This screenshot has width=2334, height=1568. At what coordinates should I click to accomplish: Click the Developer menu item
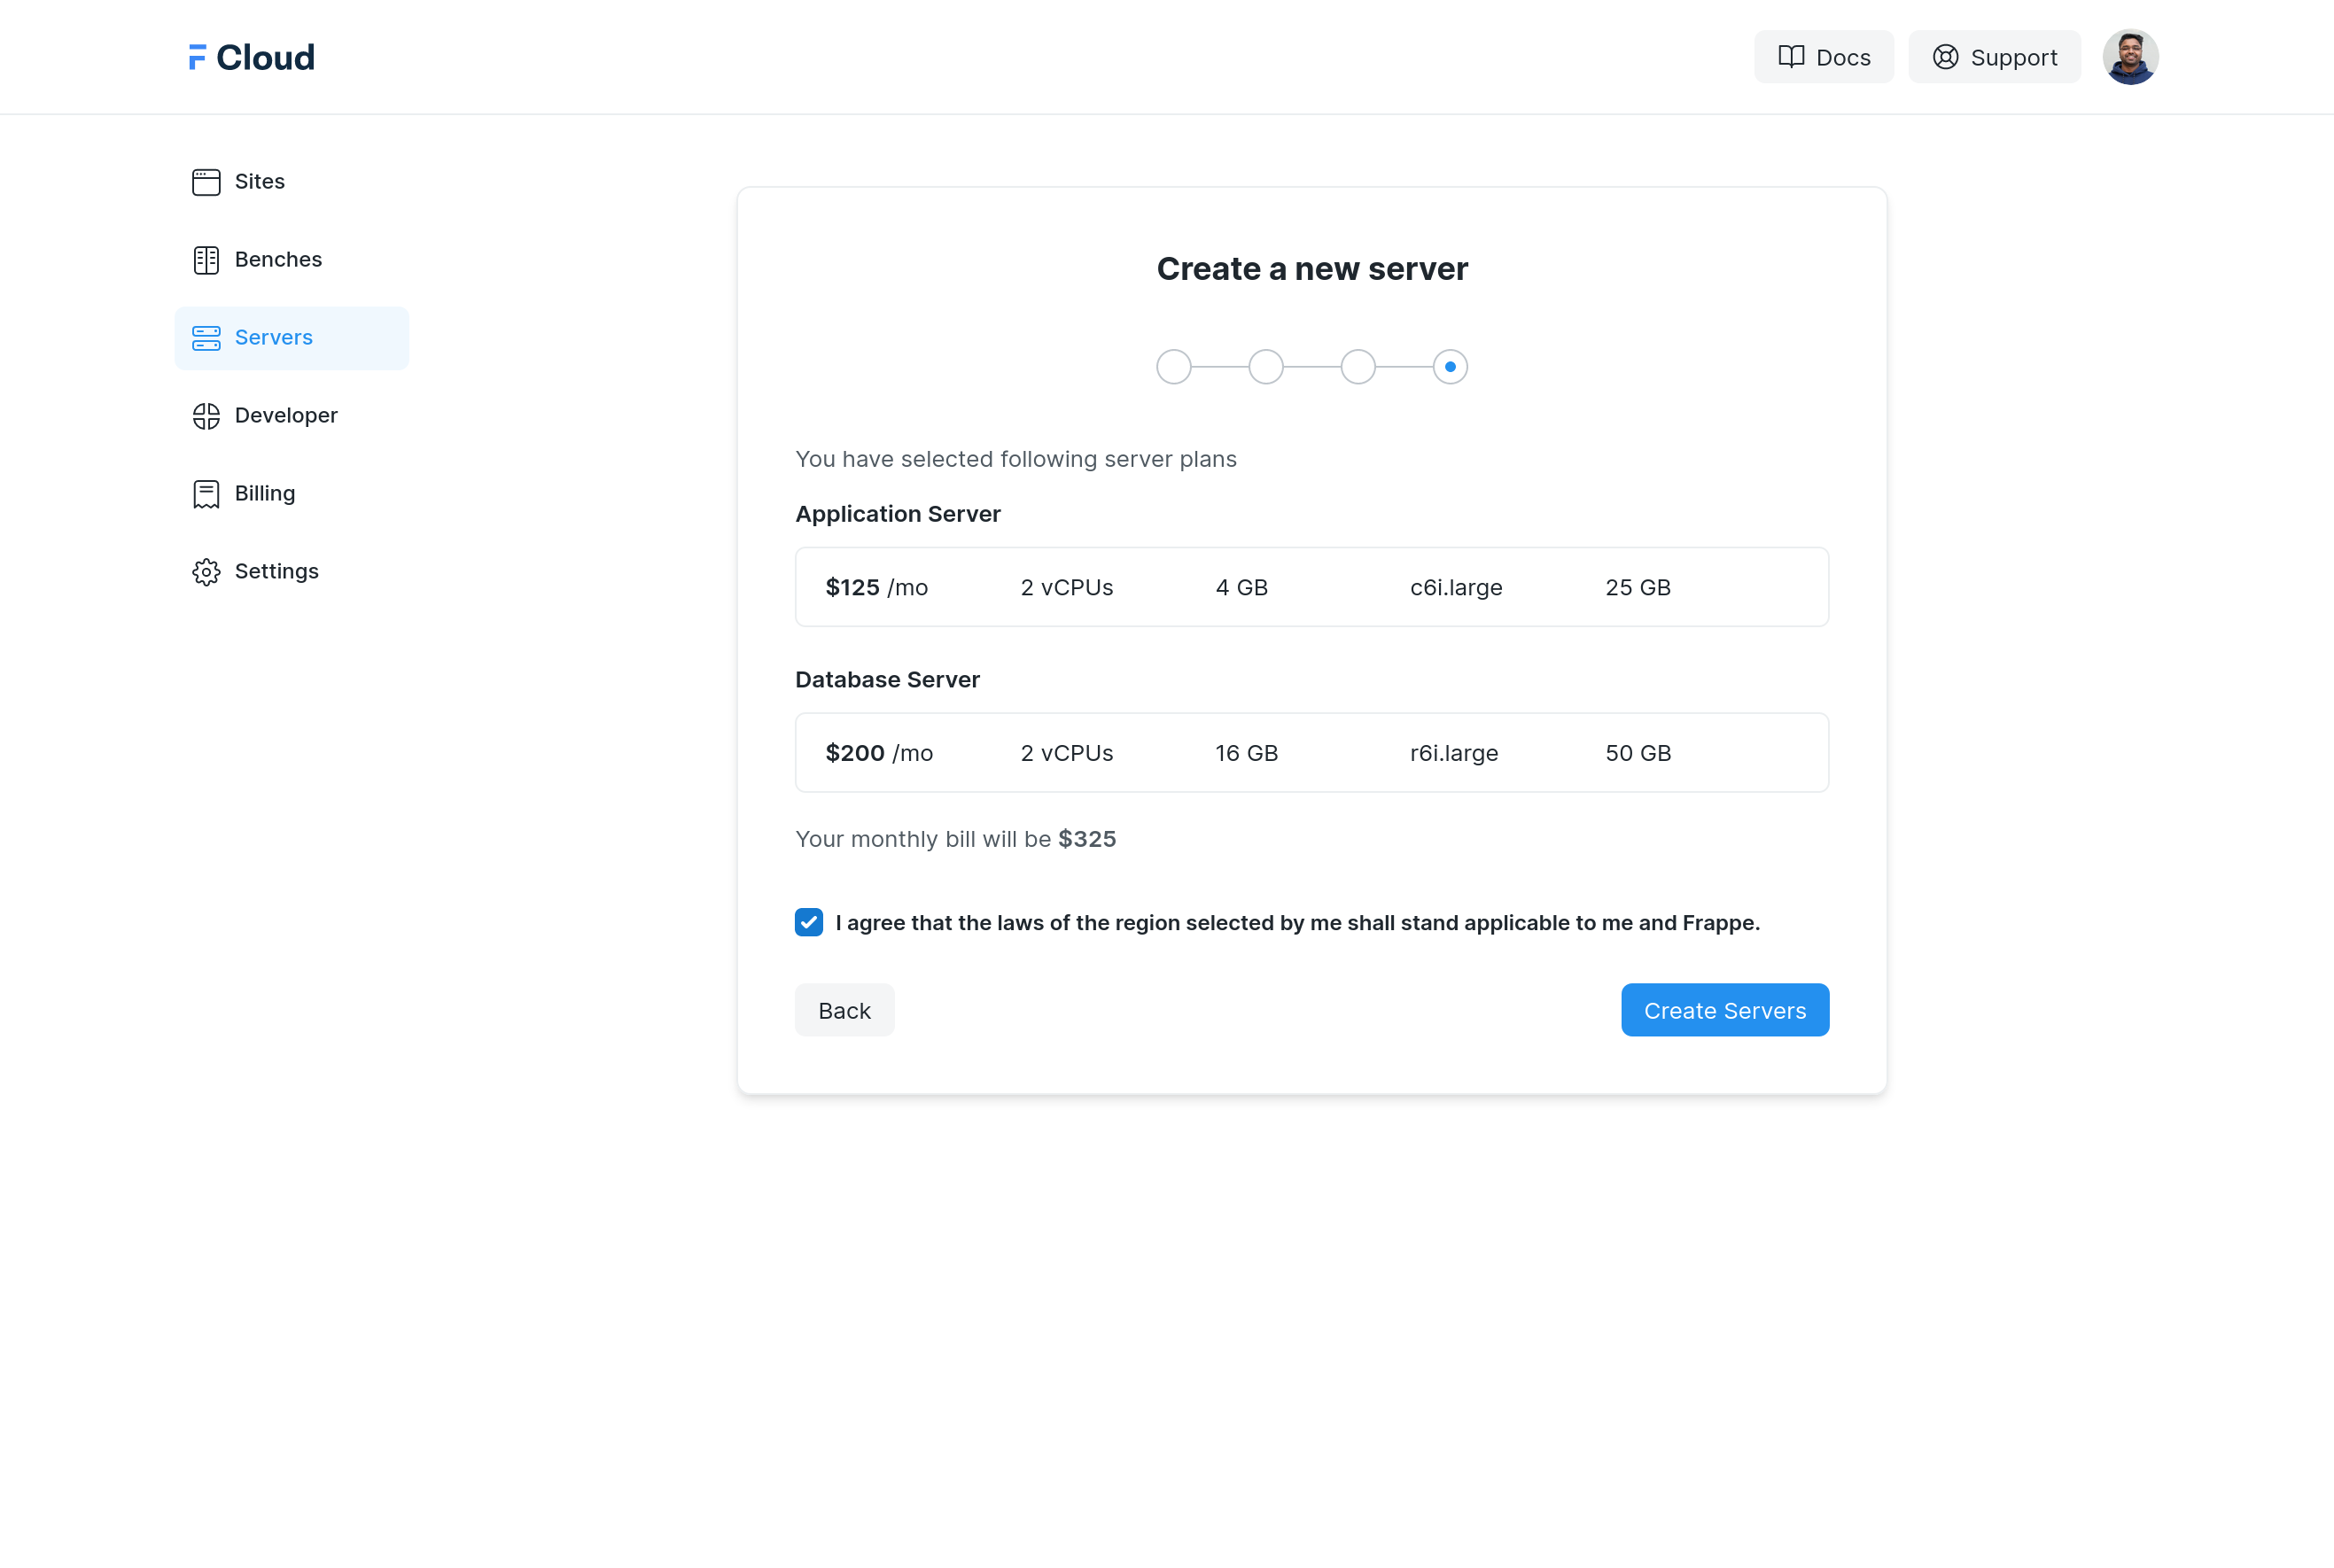287,415
